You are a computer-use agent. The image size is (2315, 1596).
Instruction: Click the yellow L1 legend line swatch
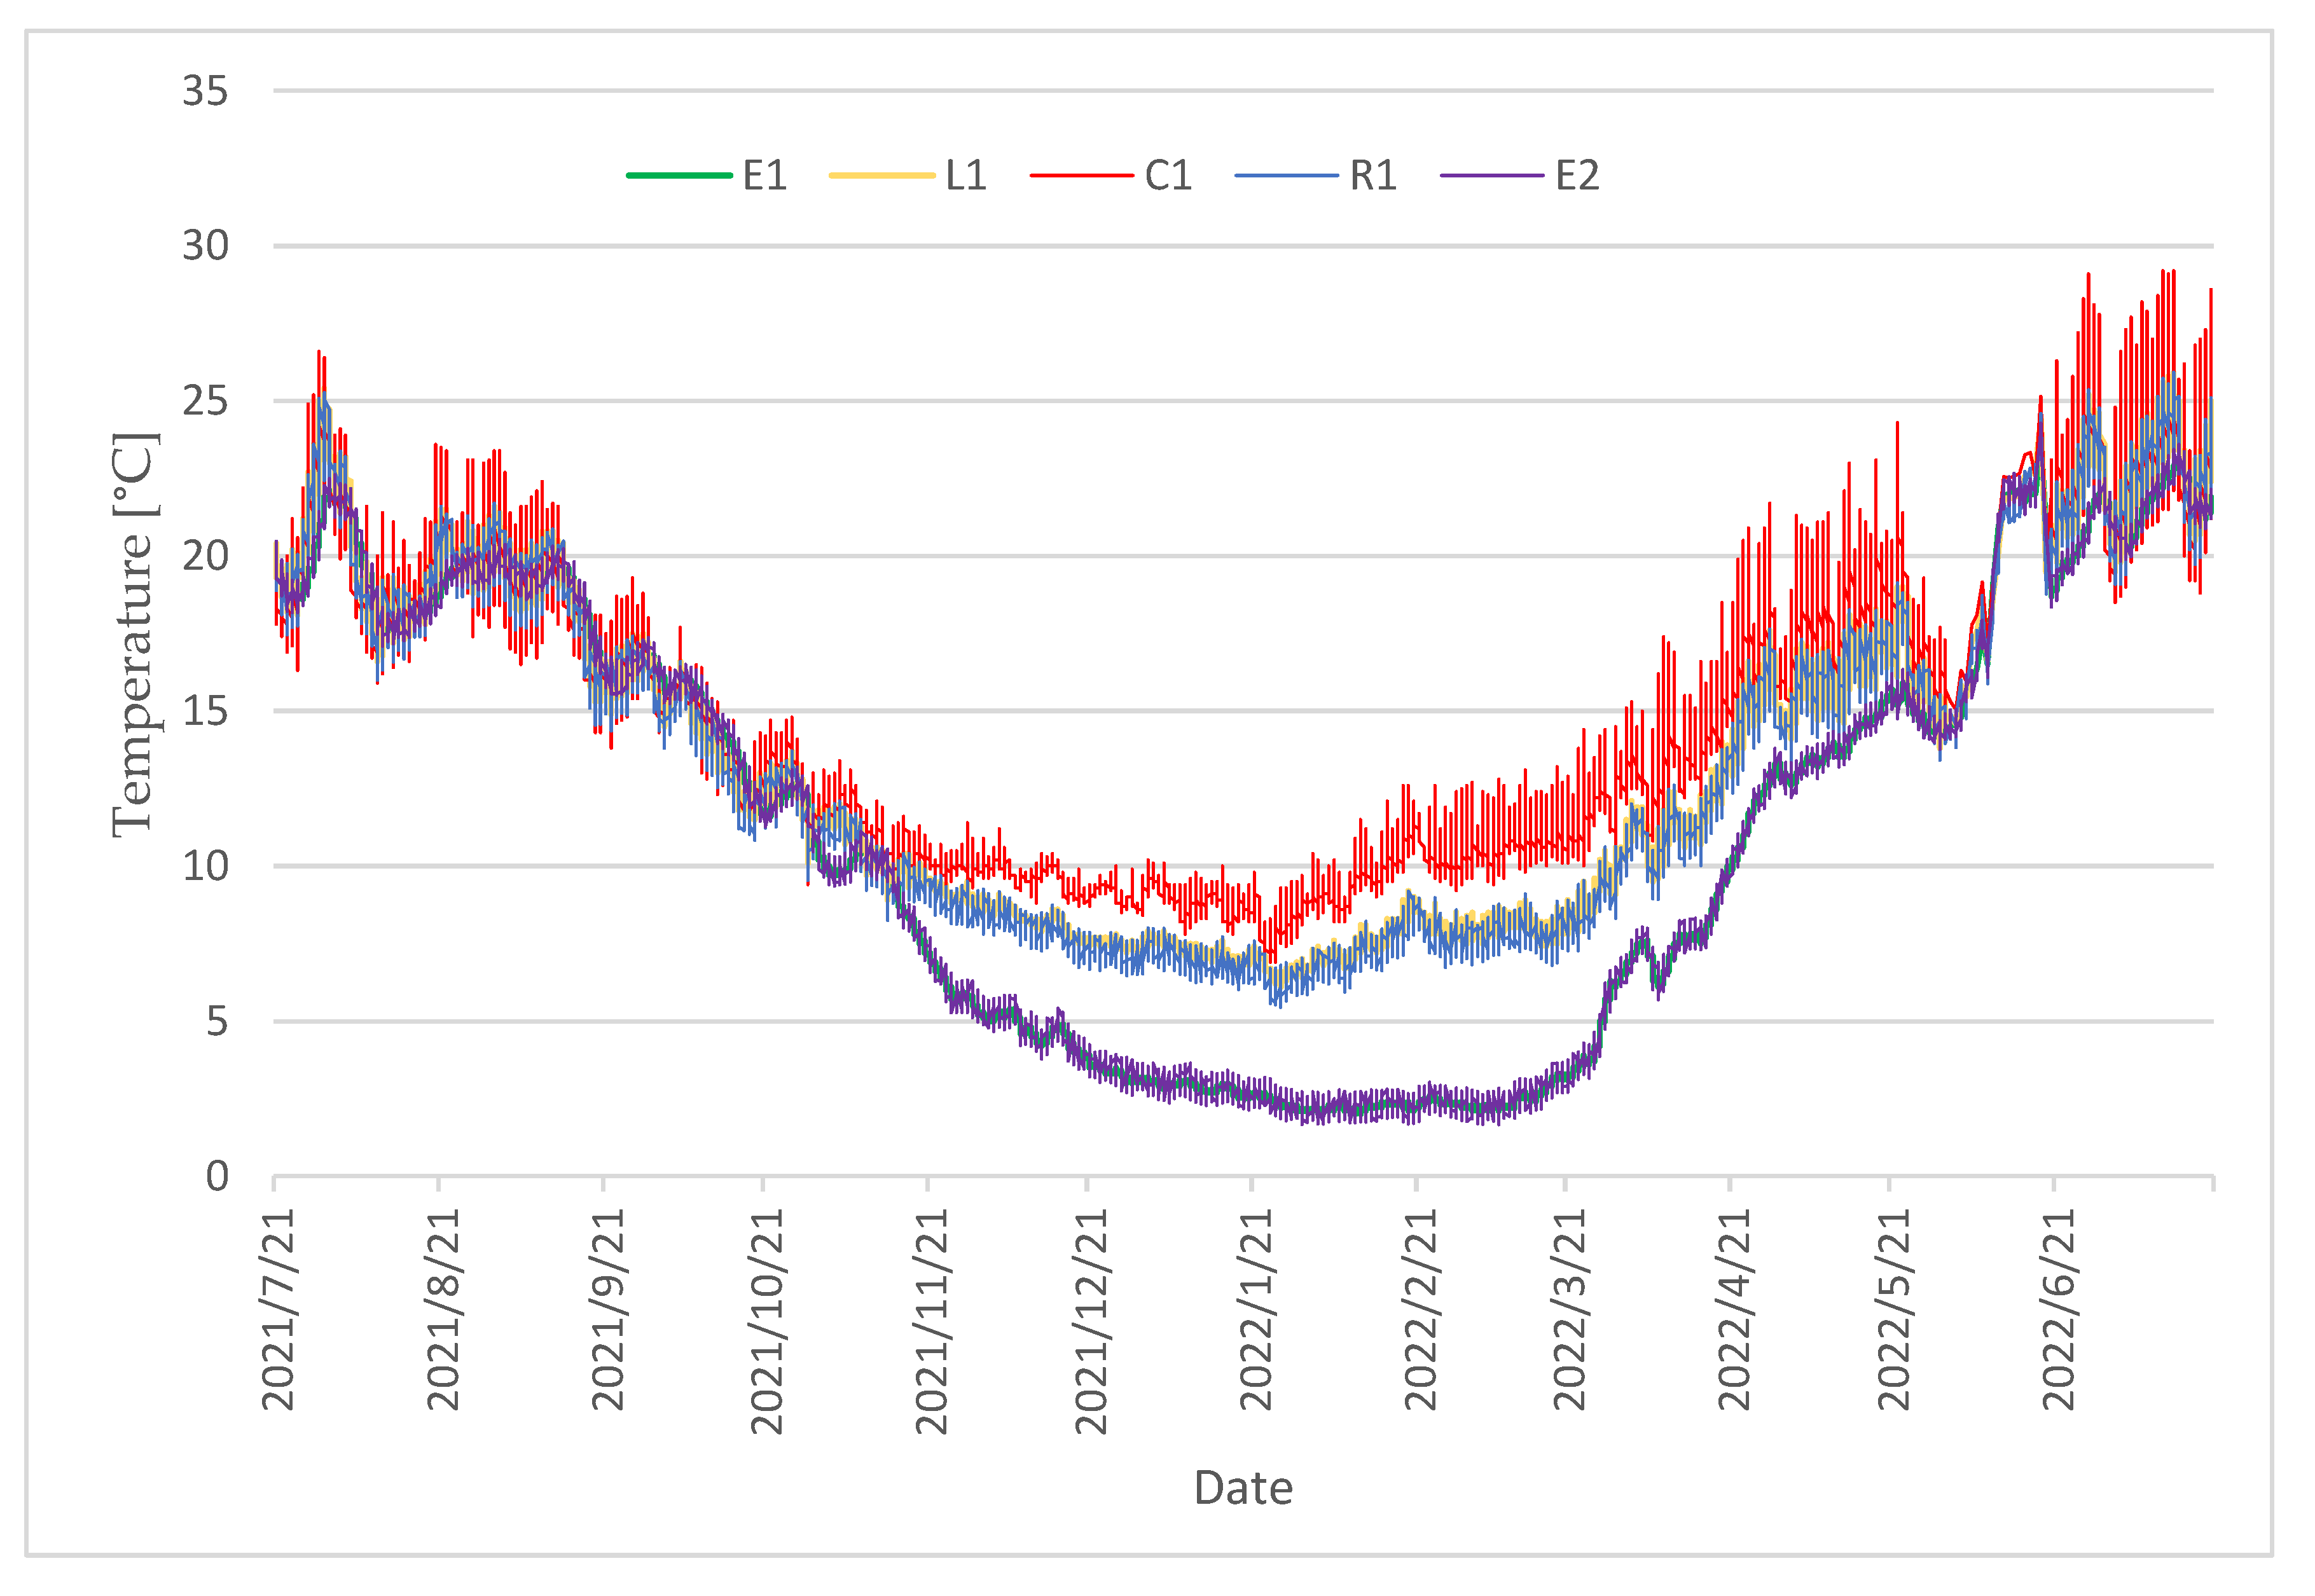pyautogui.click(x=882, y=176)
